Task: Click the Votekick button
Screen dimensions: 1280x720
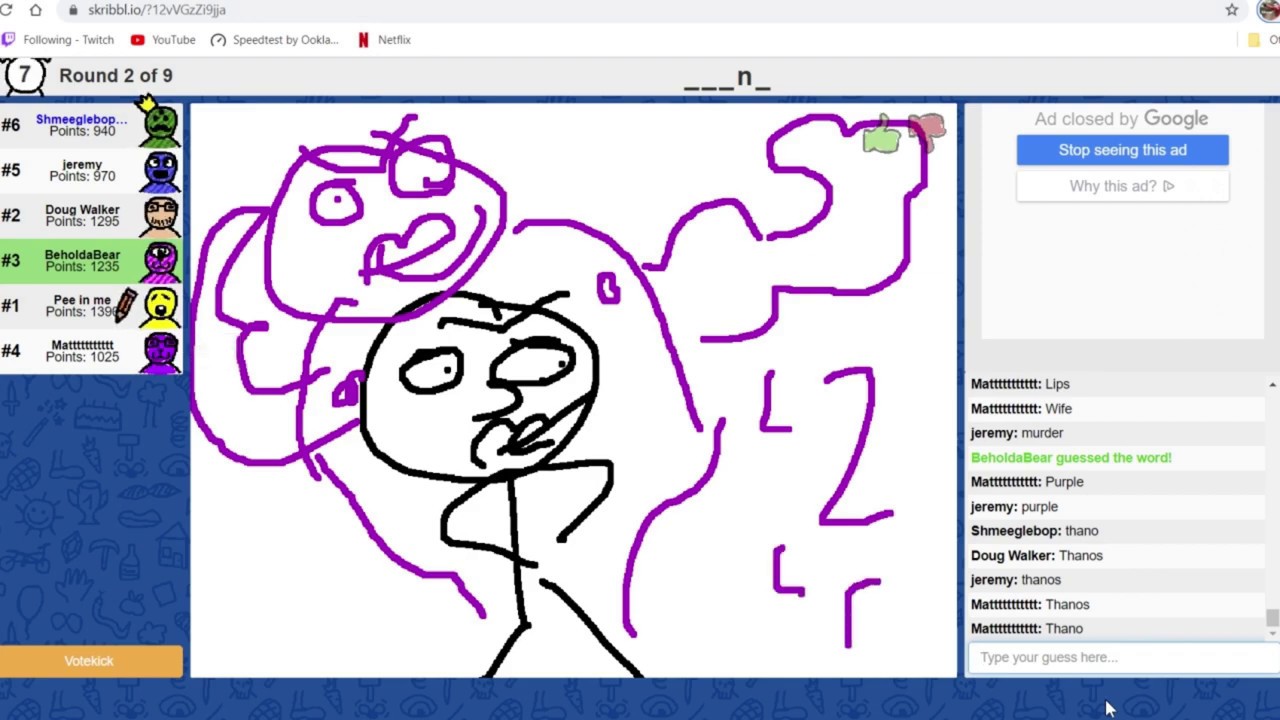Action: [91, 661]
